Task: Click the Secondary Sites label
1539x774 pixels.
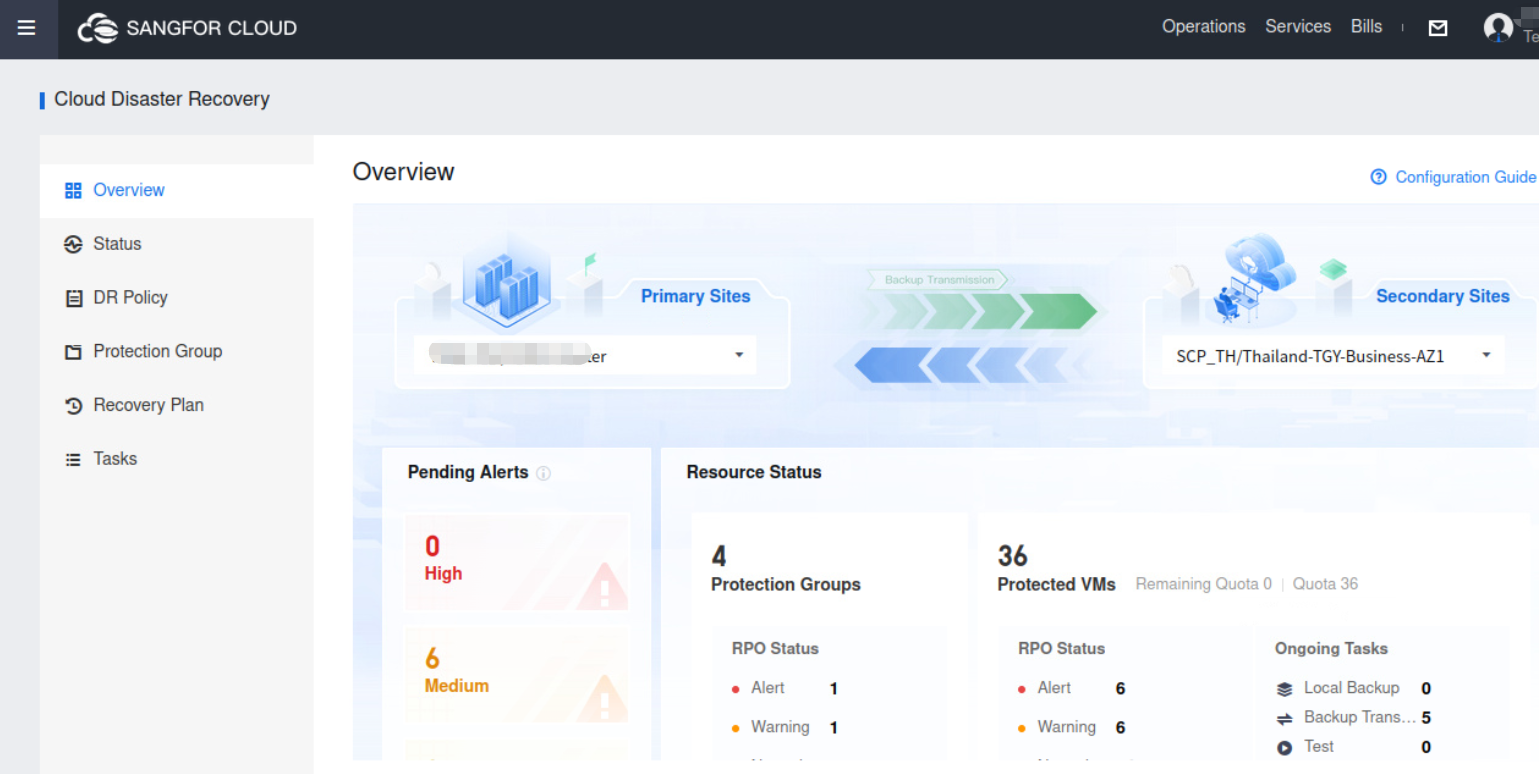Action: pos(1442,296)
